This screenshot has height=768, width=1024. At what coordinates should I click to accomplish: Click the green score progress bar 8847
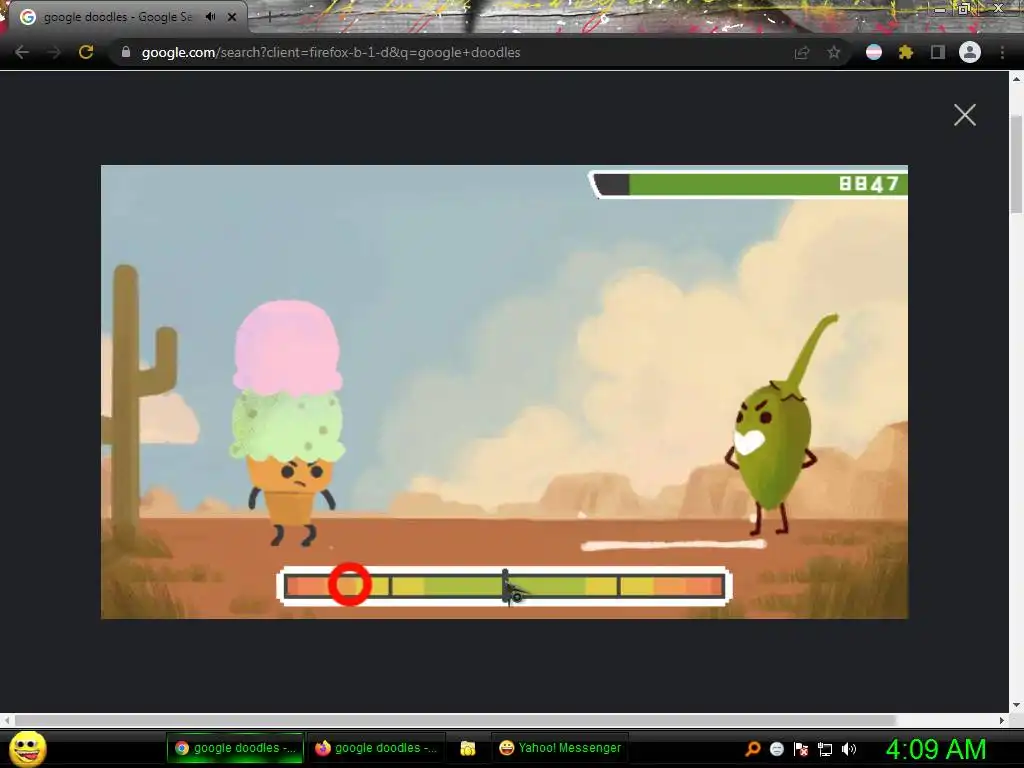pyautogui.click(x=748, y=184)
